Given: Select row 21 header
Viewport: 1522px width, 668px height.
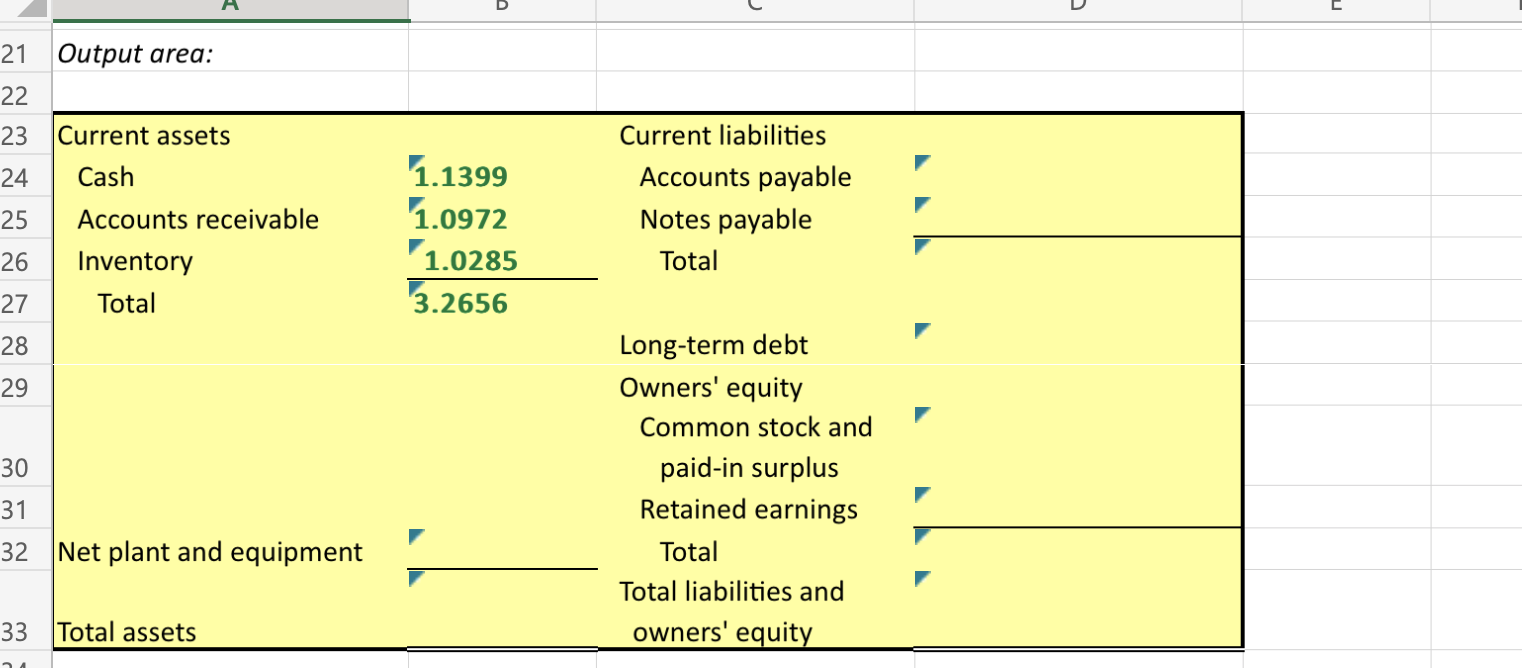Looking at the screenshot, I should [x=25, y=51].
